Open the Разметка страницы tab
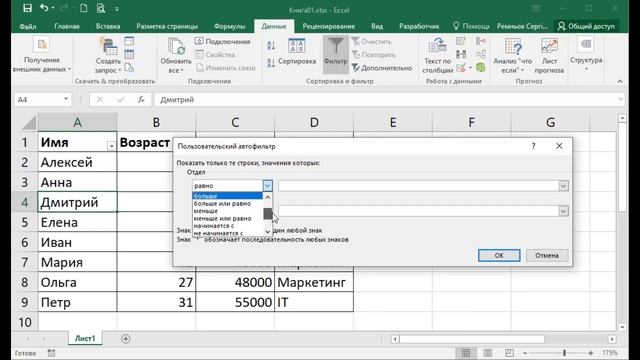Screen dimensions: 640x360 point(167,26)
